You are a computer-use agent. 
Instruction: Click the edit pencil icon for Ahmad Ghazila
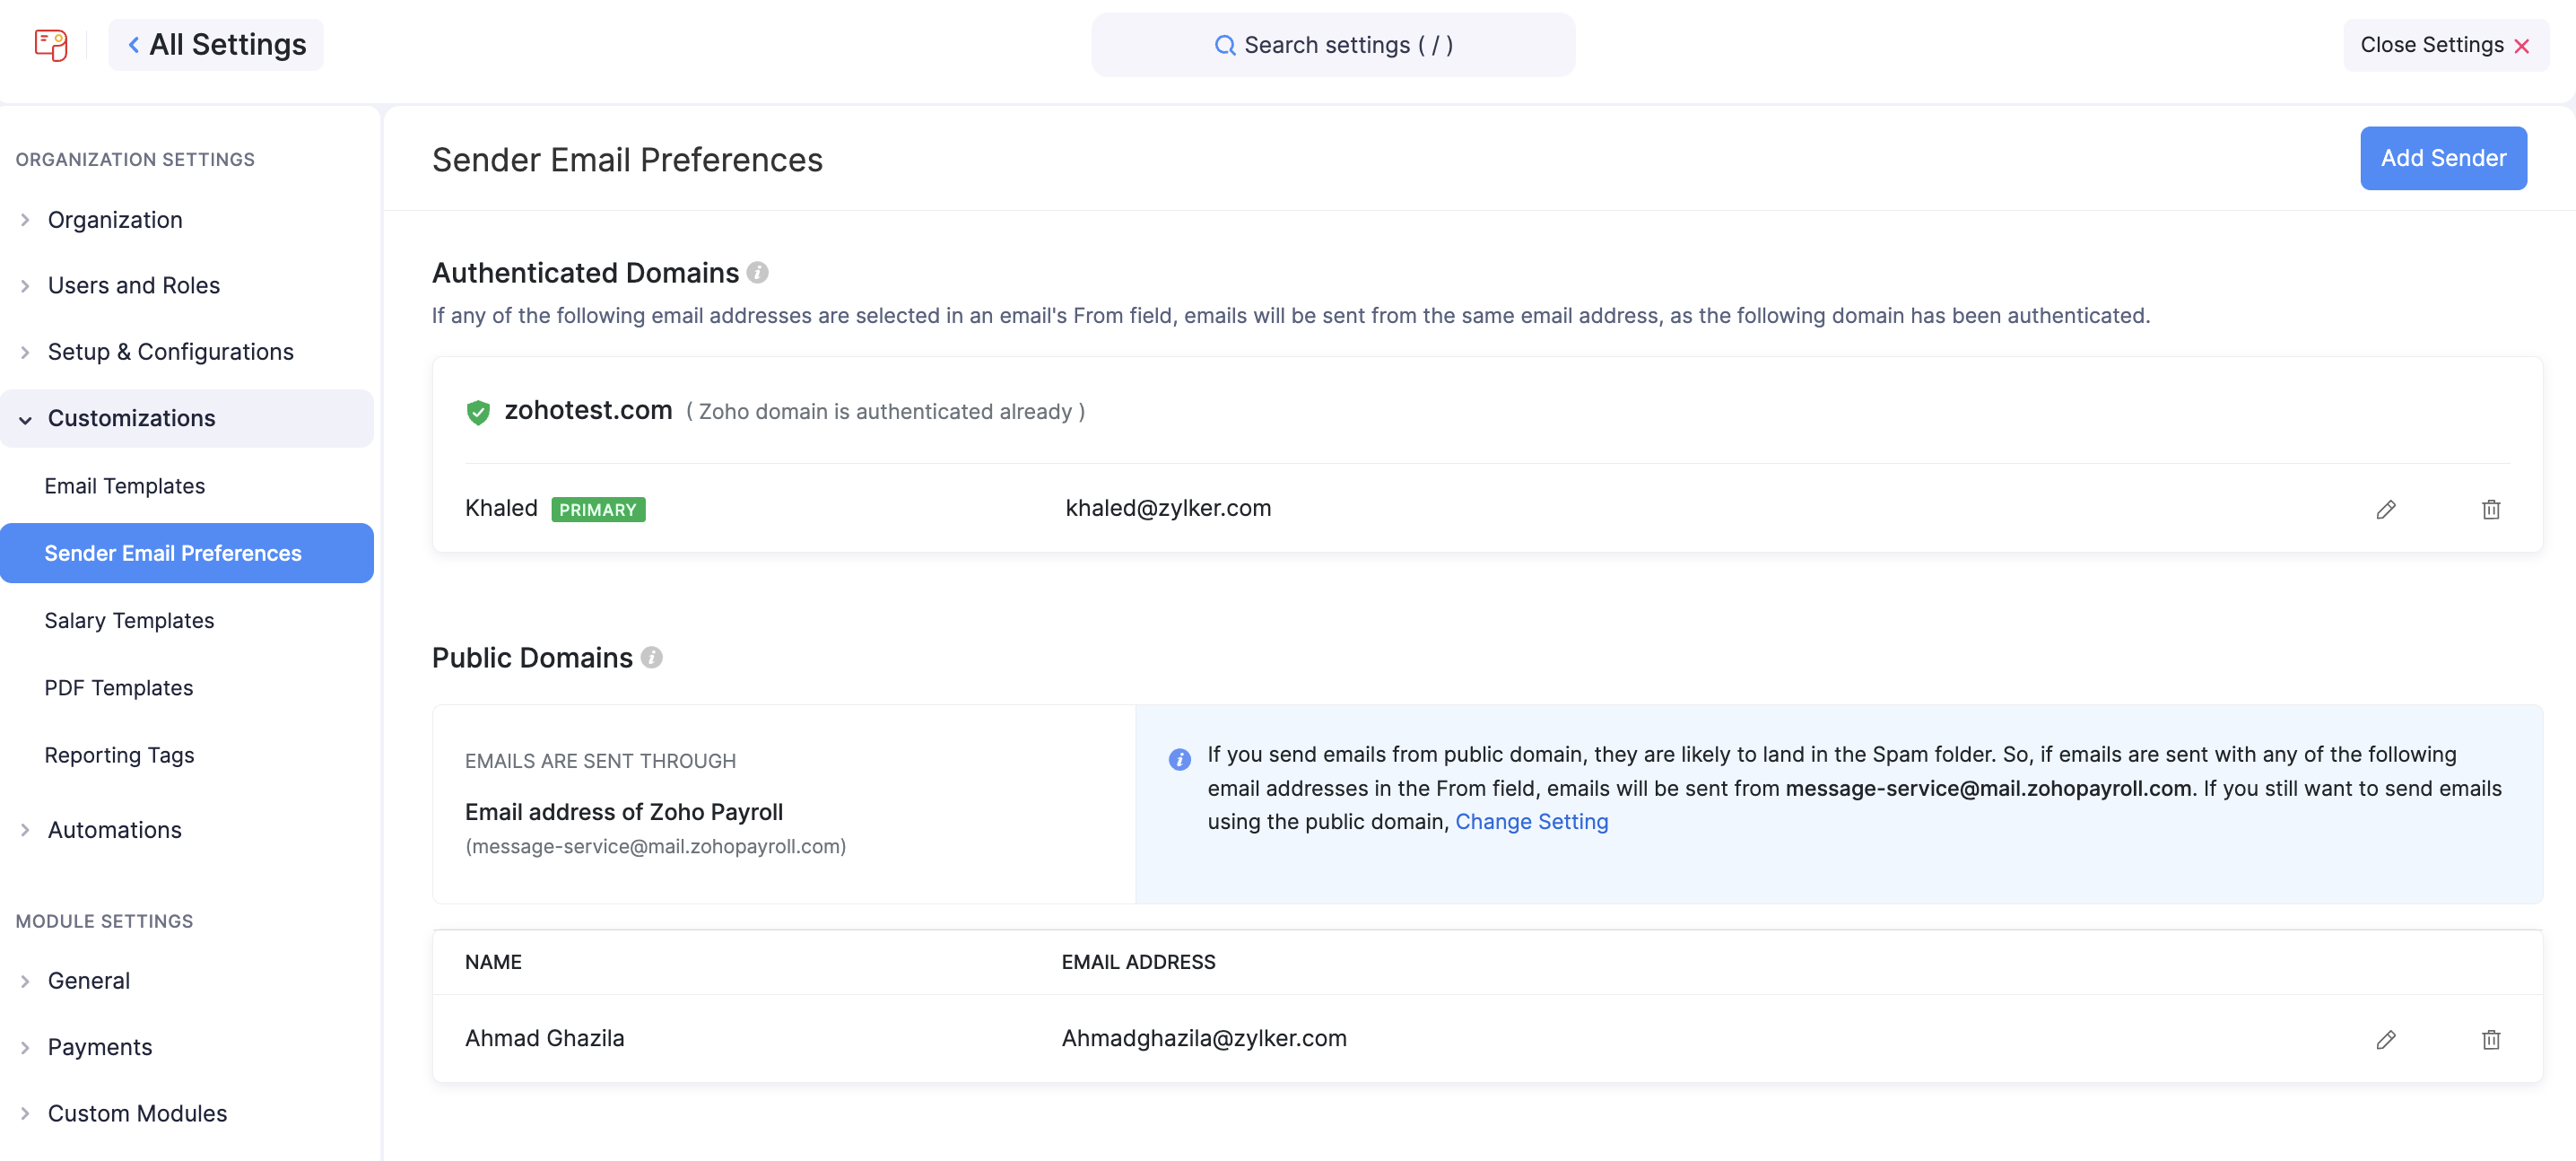pos(2387,1039)
